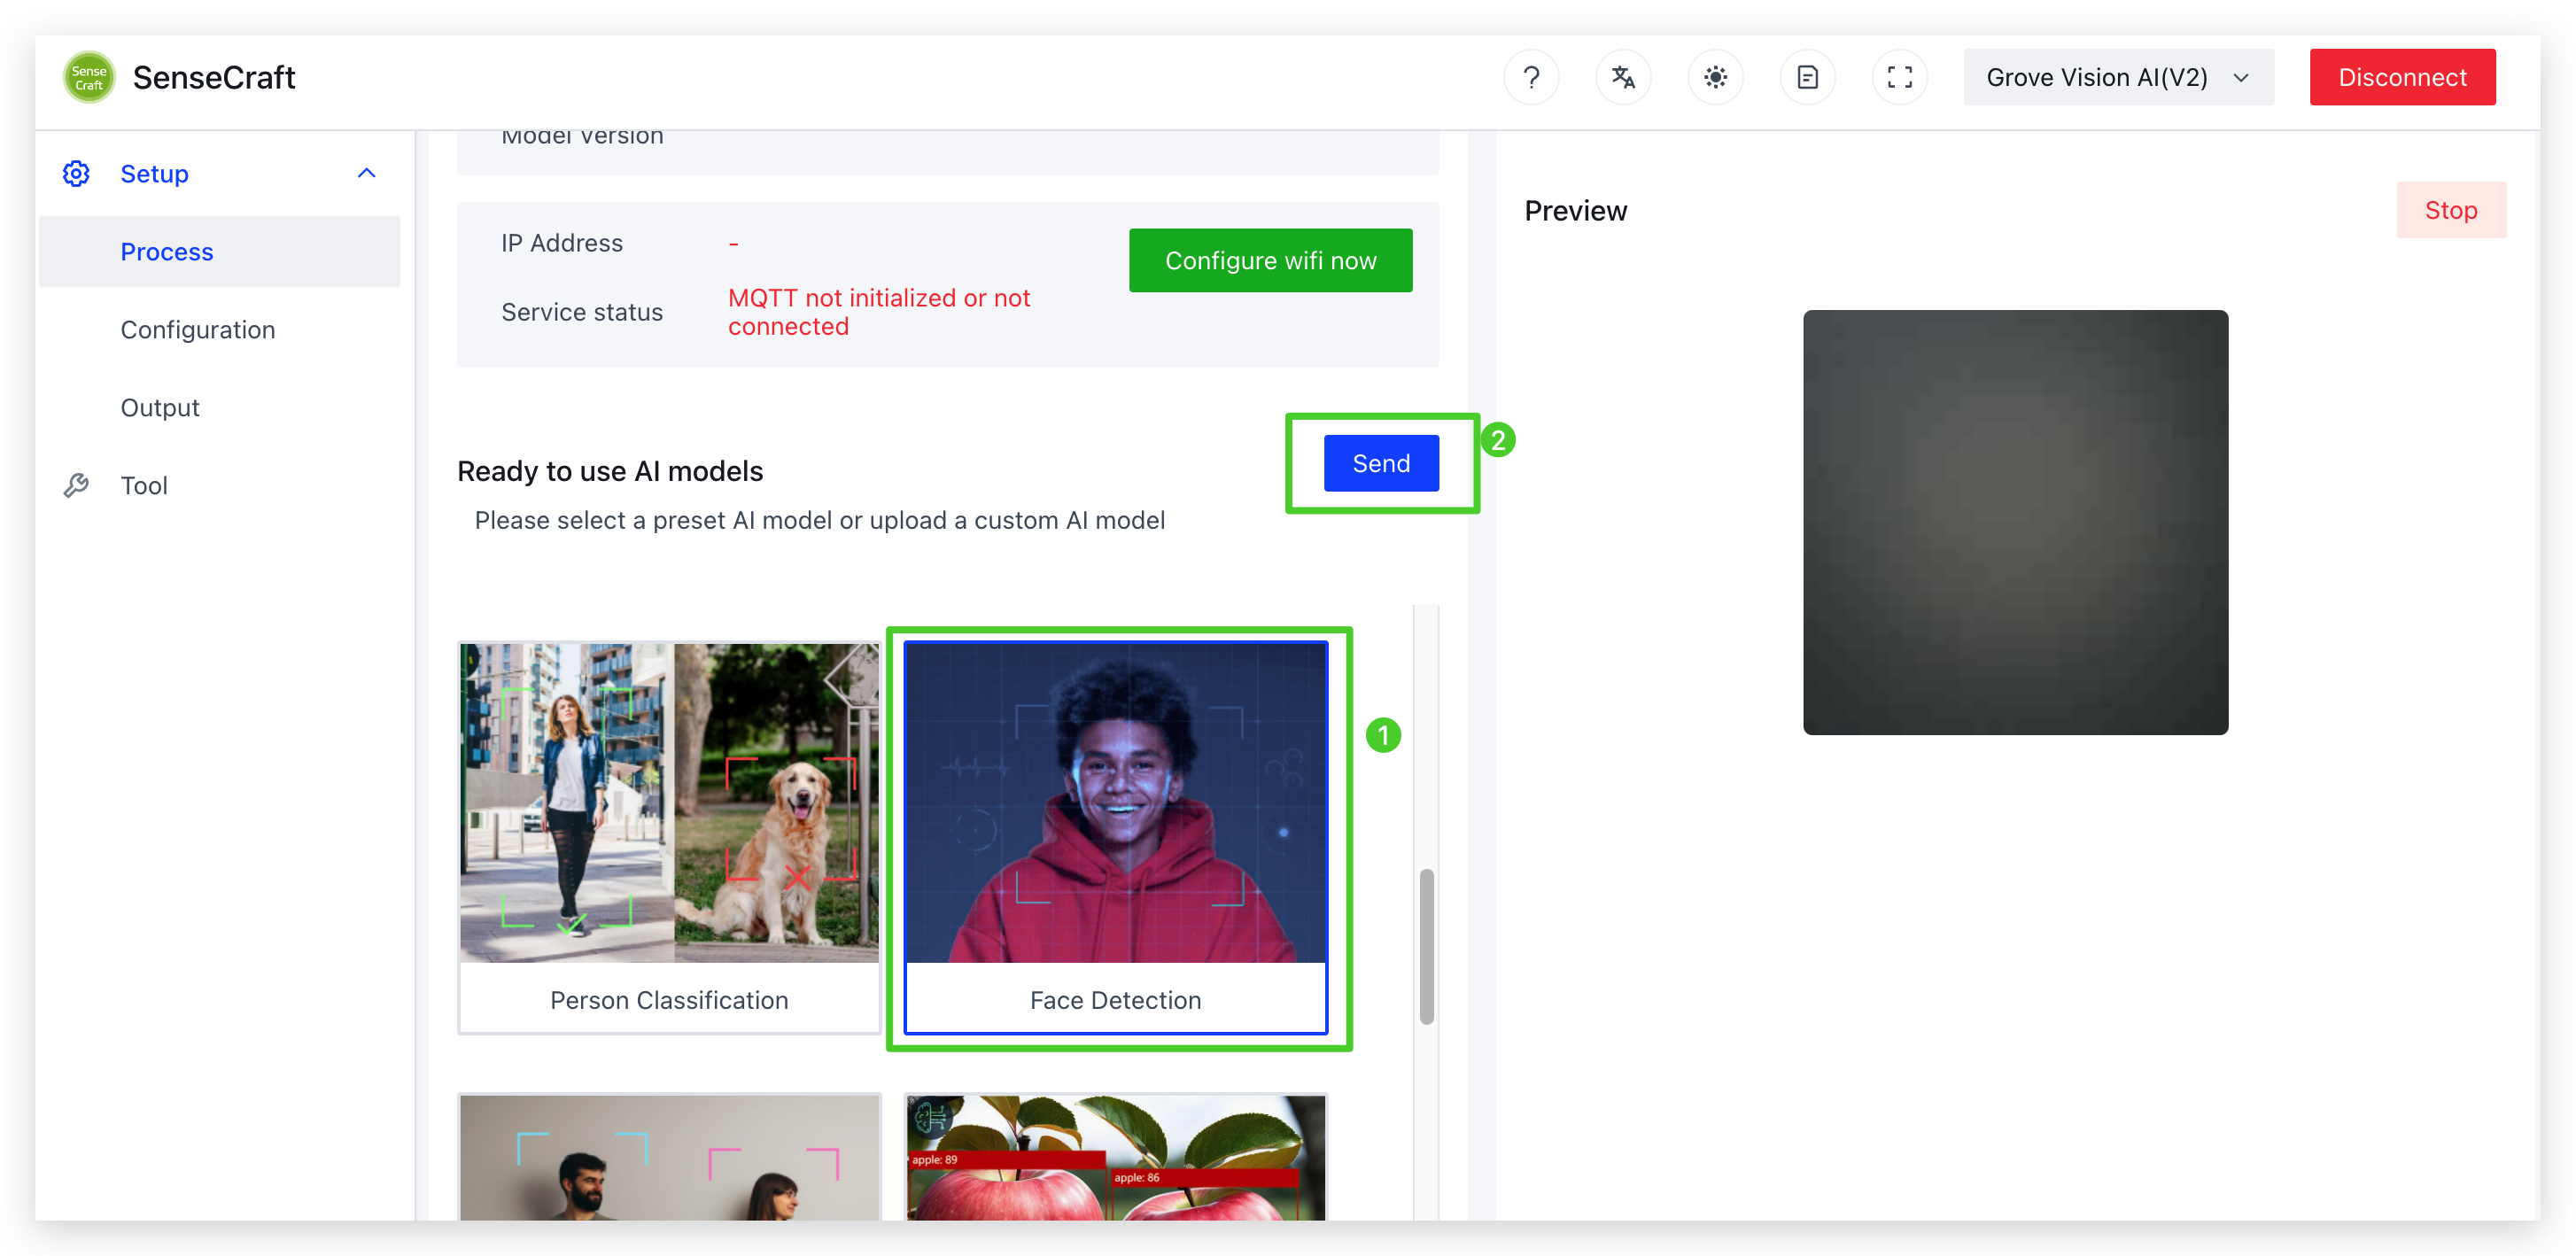Stop the preview stream
This screenshot has width=2576, height=1256.
[2450, 210]
